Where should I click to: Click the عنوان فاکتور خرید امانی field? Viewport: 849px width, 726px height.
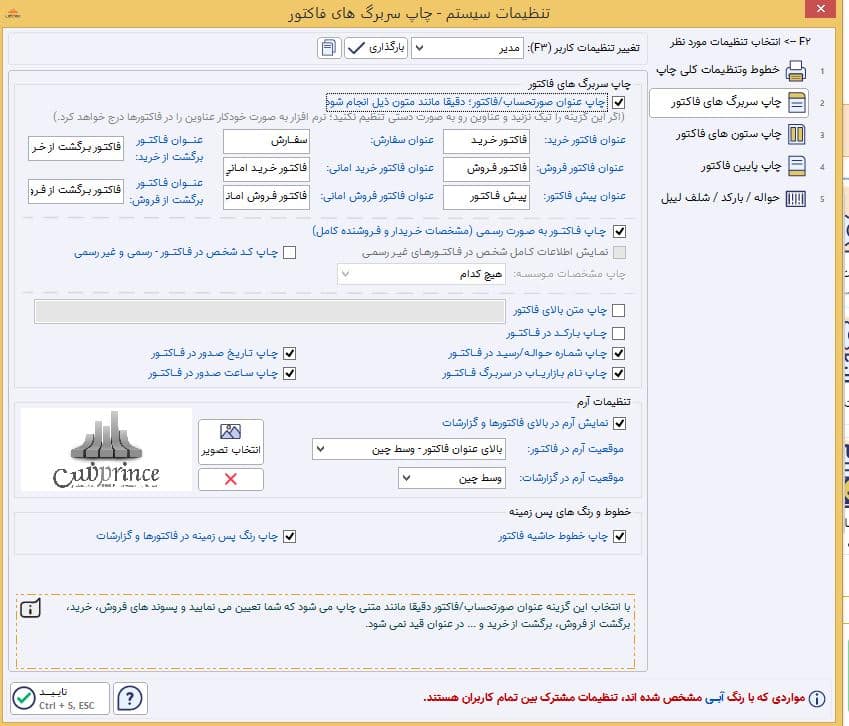point(266,169)
